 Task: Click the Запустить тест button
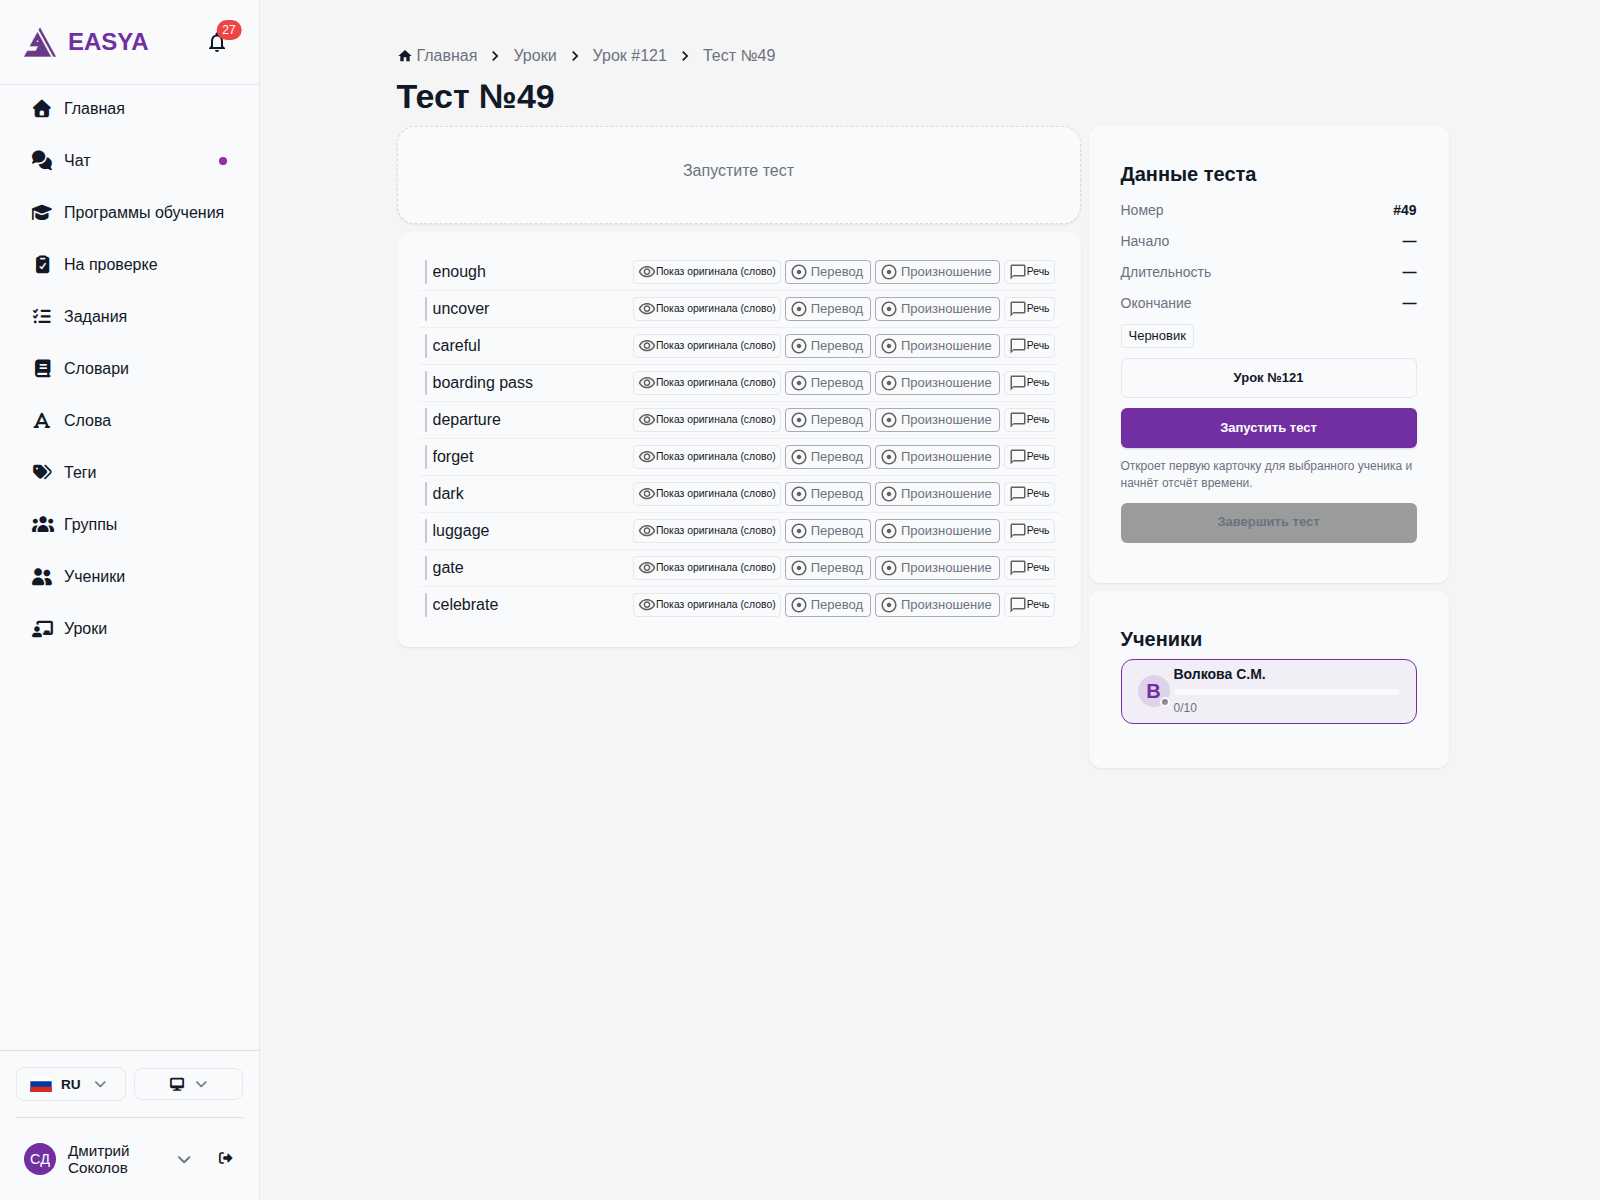pyautogui.click(x=1268, y=428)
